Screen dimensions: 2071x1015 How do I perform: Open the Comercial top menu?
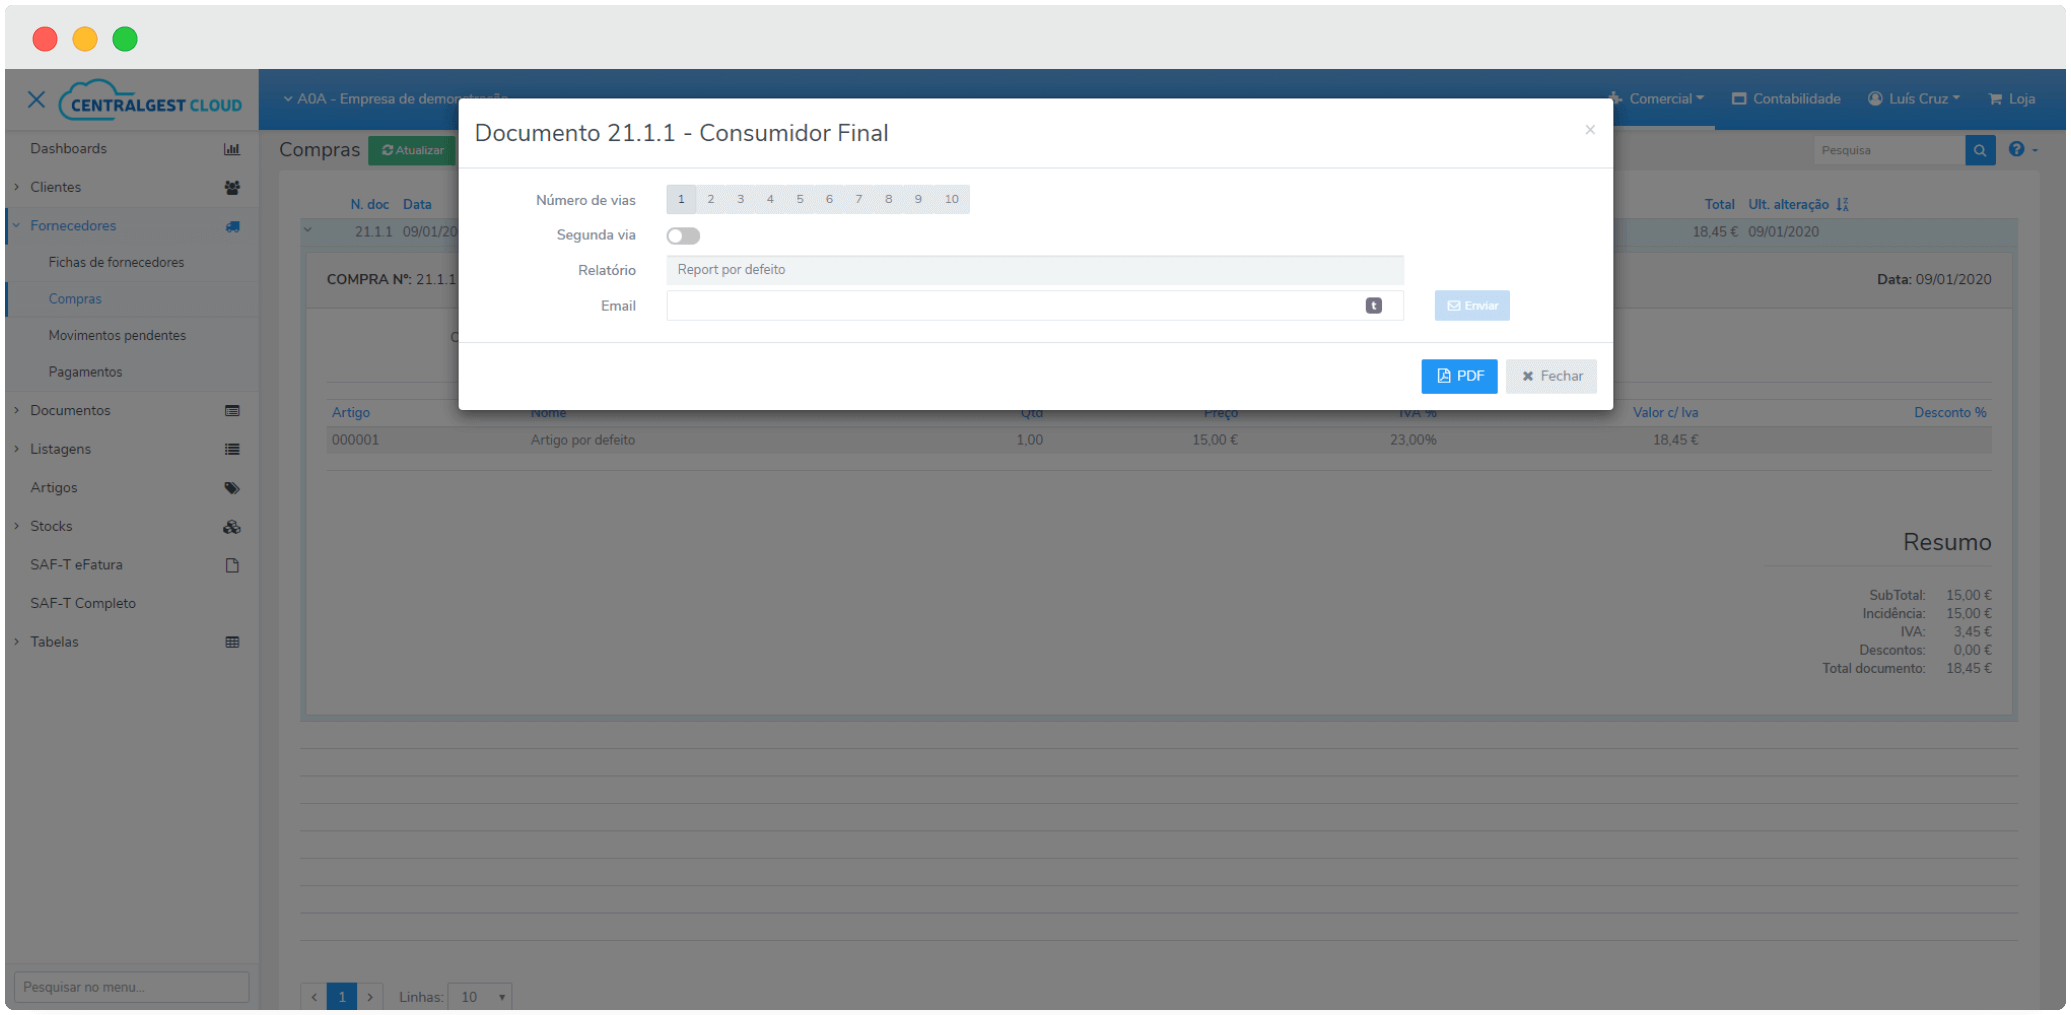click(x=1656, y=98)
